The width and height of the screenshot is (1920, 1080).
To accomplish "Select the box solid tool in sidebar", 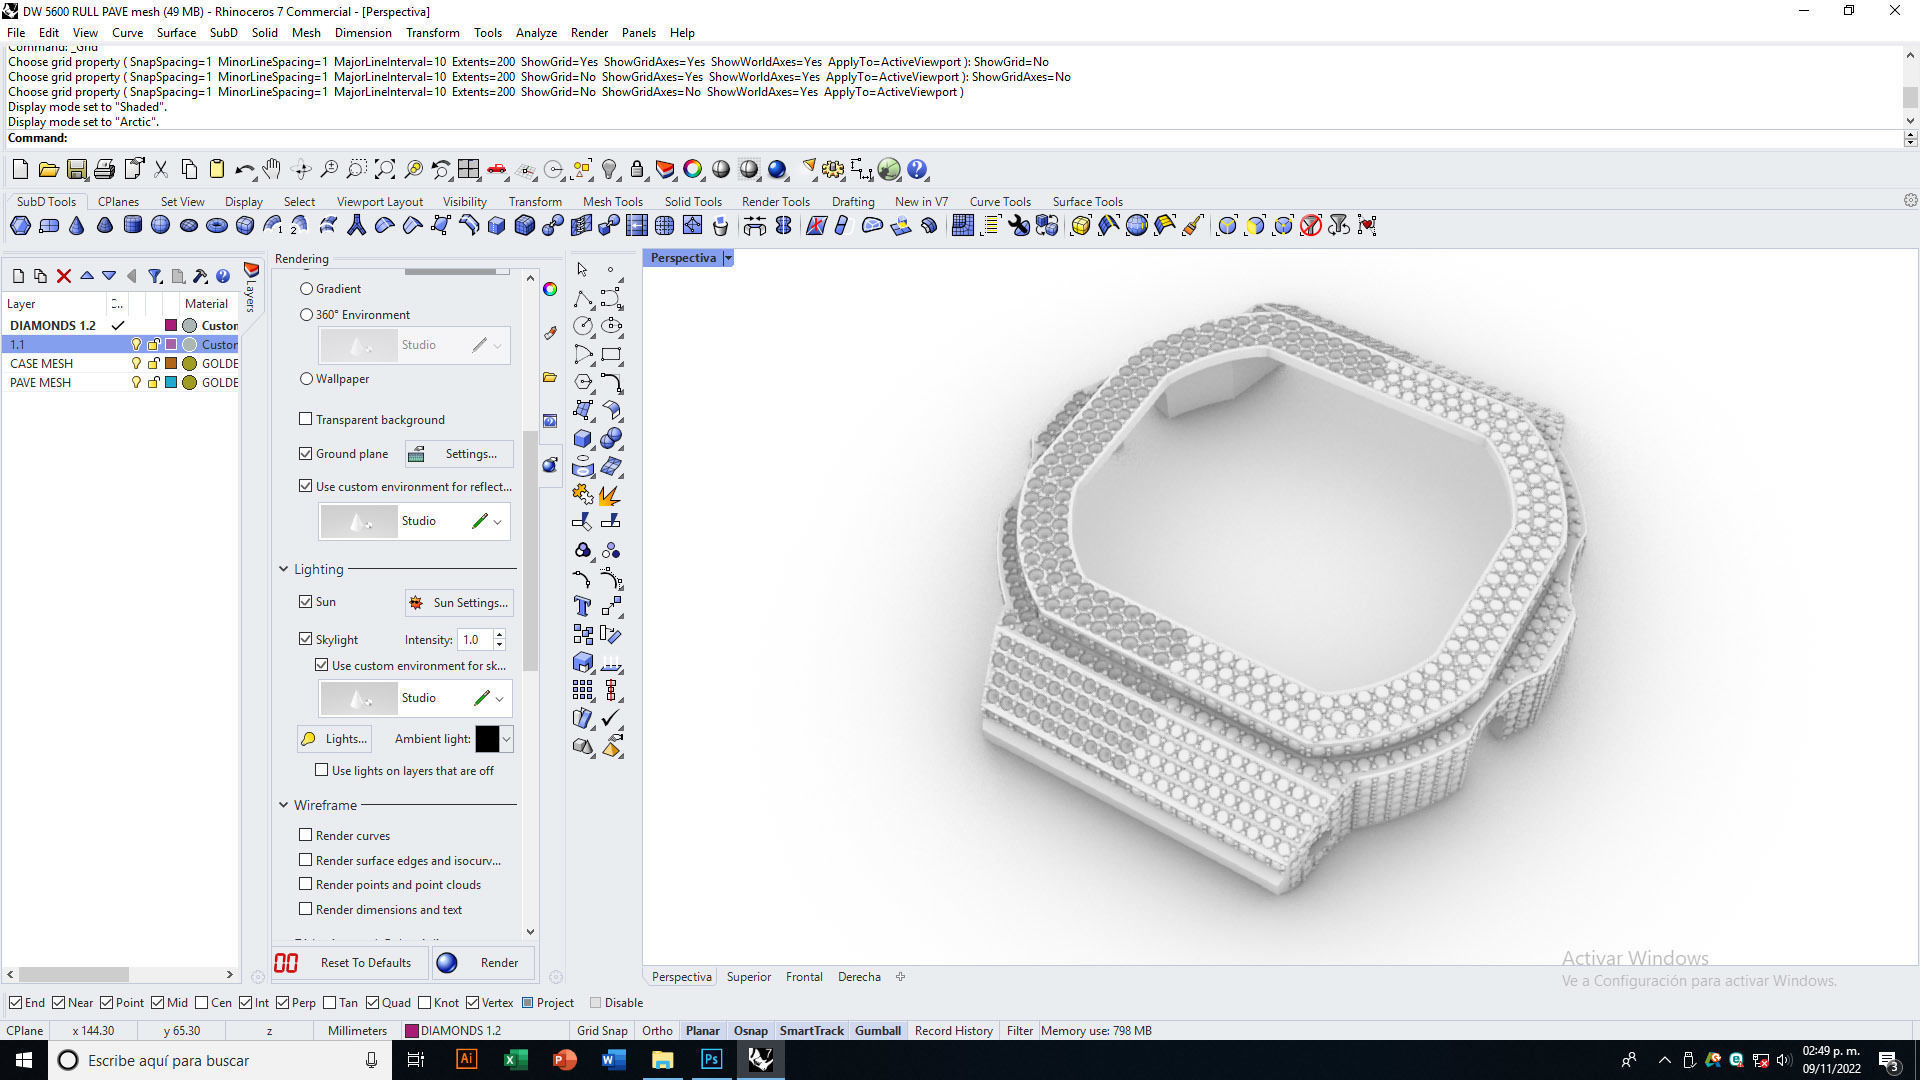I will 583,438.
